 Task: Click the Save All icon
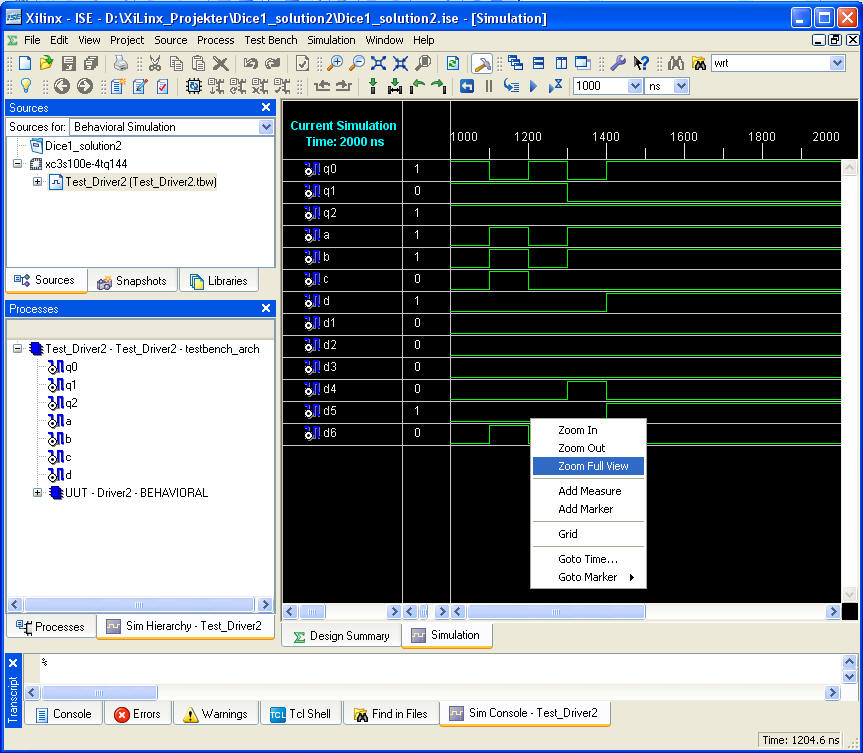click(x=91, y=63)
